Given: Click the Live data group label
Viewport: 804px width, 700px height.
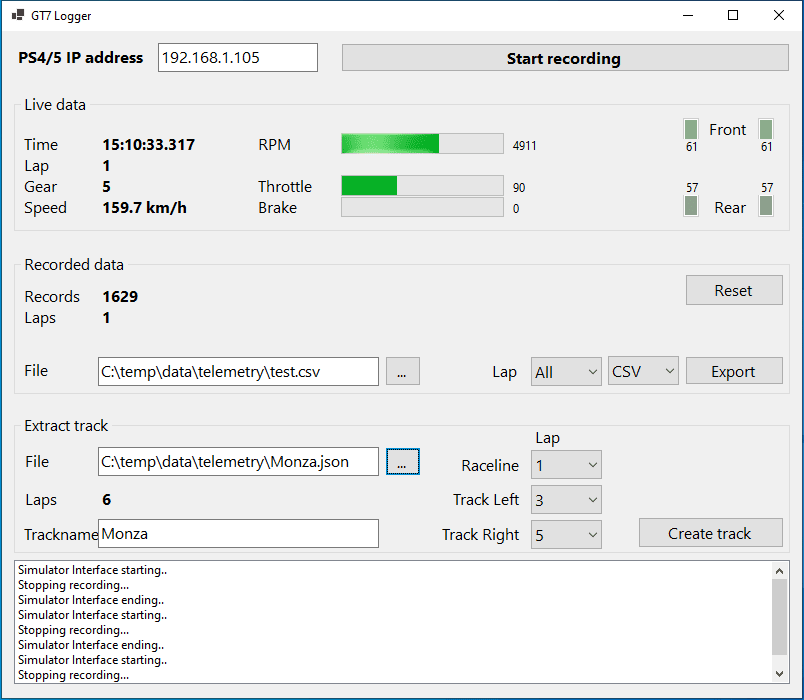Looking at the screenshot, I should [x=55, y=105].
